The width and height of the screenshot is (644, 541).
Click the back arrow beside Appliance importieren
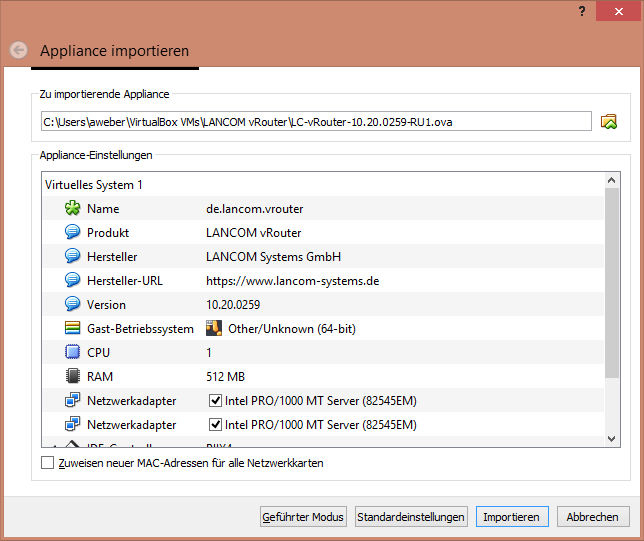18,50
